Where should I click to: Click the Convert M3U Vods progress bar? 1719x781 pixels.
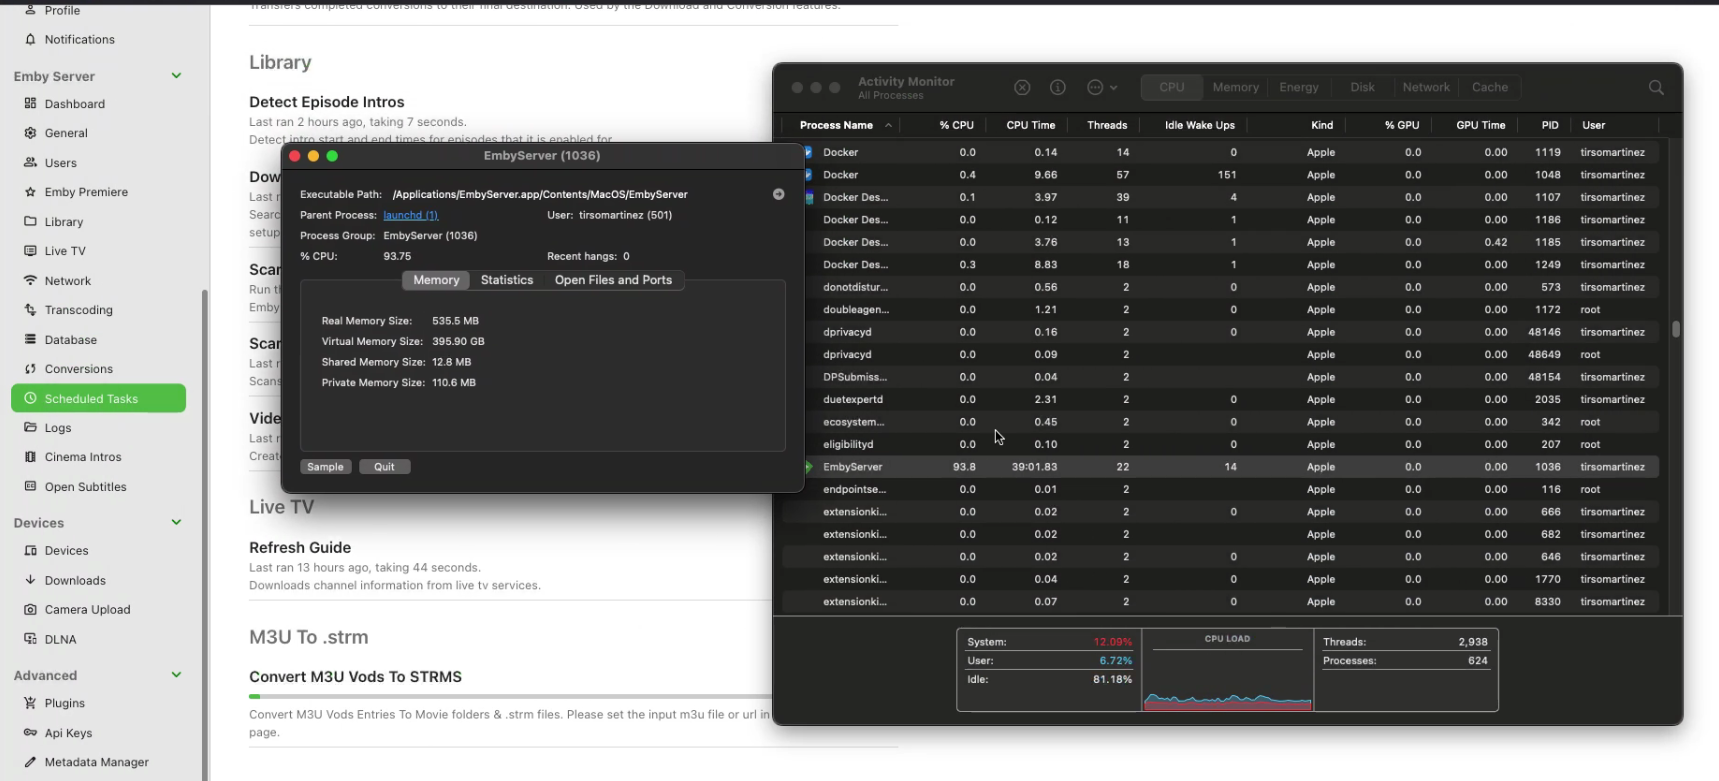pyautogui.click(x=510, y=696)
